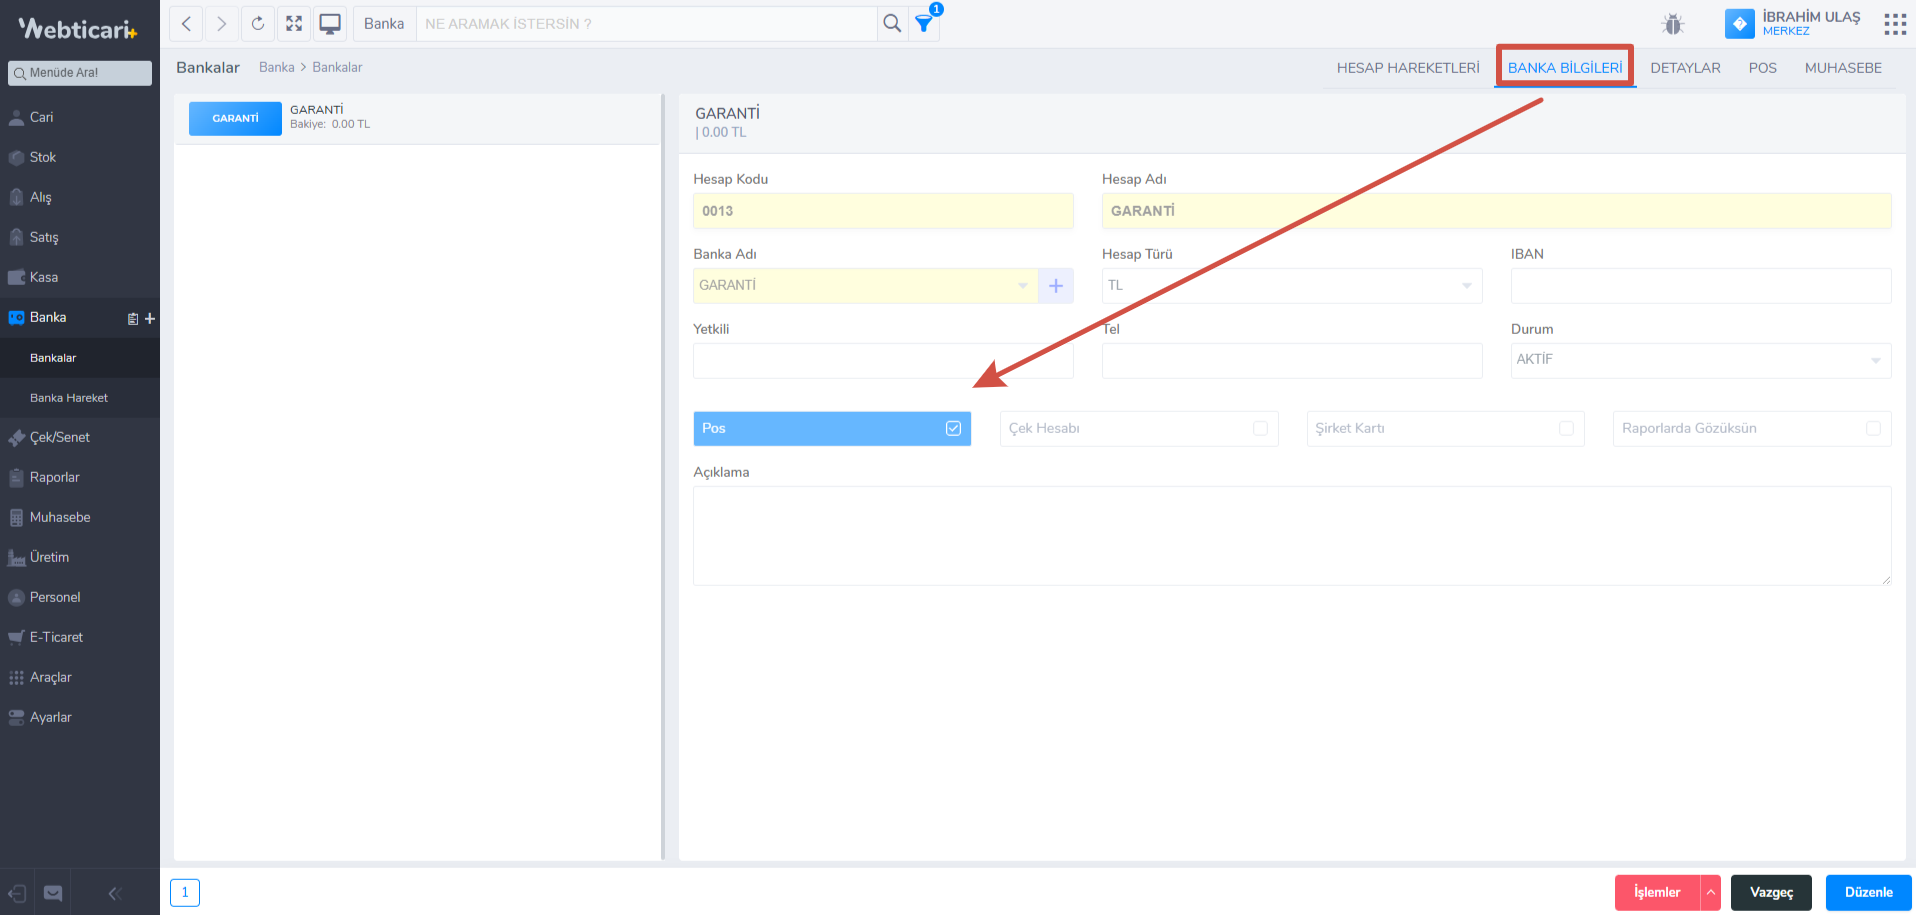
Task: Click the plus icon beside Banka Adı
Action: (x=1056, y=286)
